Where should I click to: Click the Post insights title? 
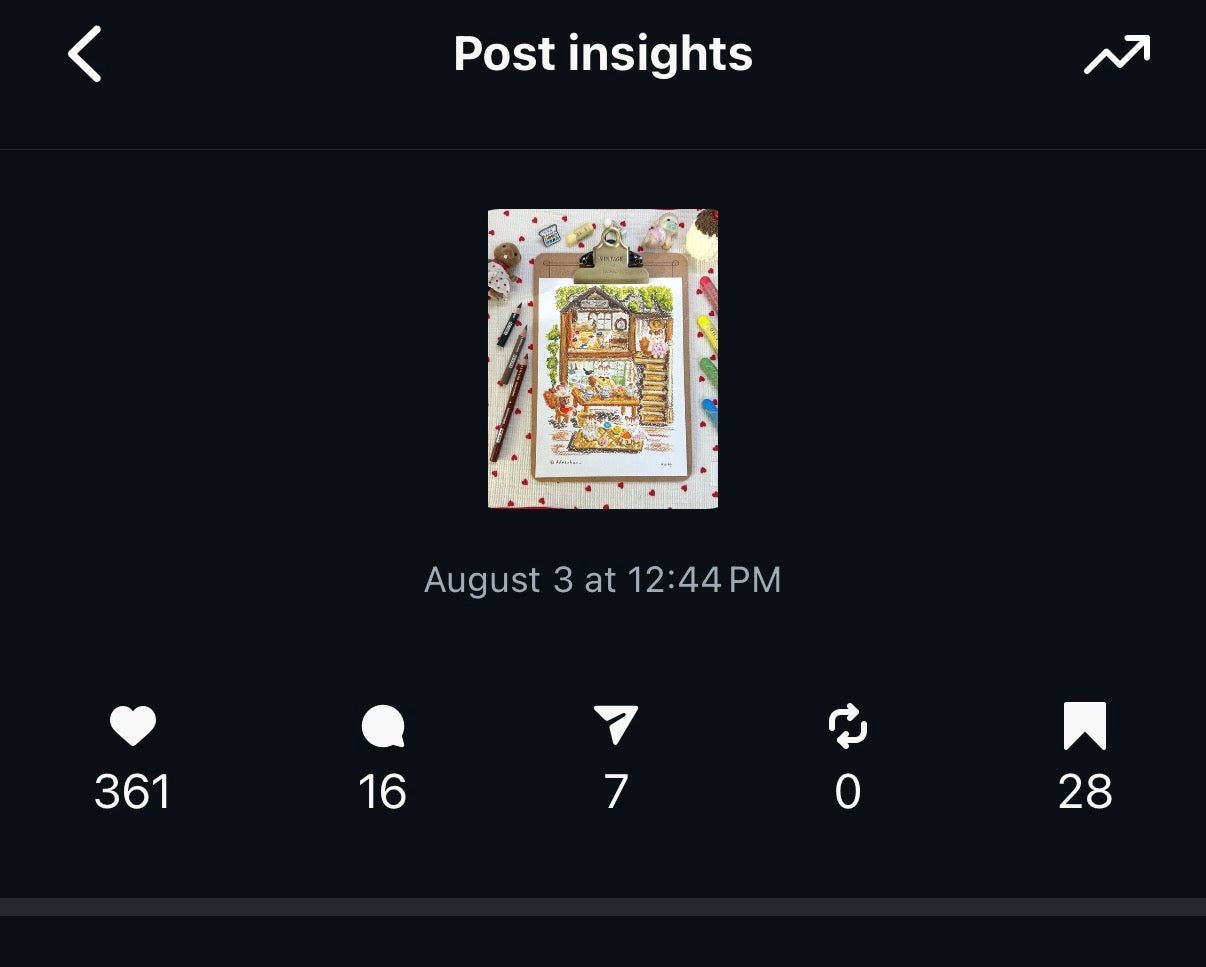(x=603, y=54)
